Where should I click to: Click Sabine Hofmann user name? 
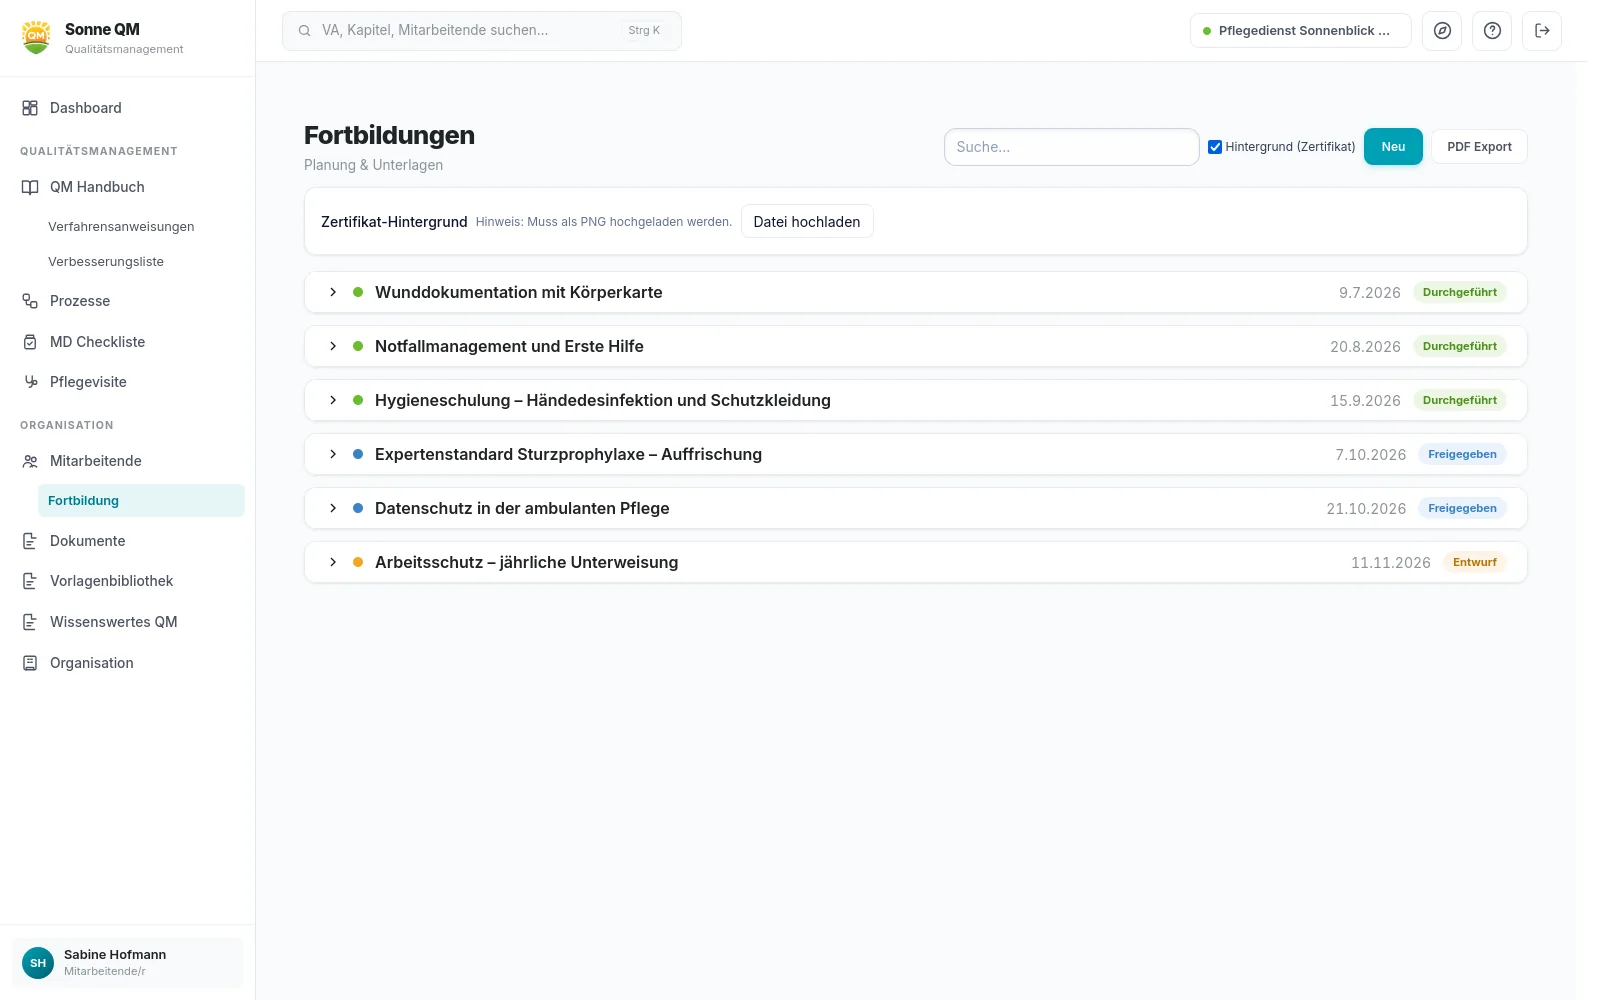[115, 955]
